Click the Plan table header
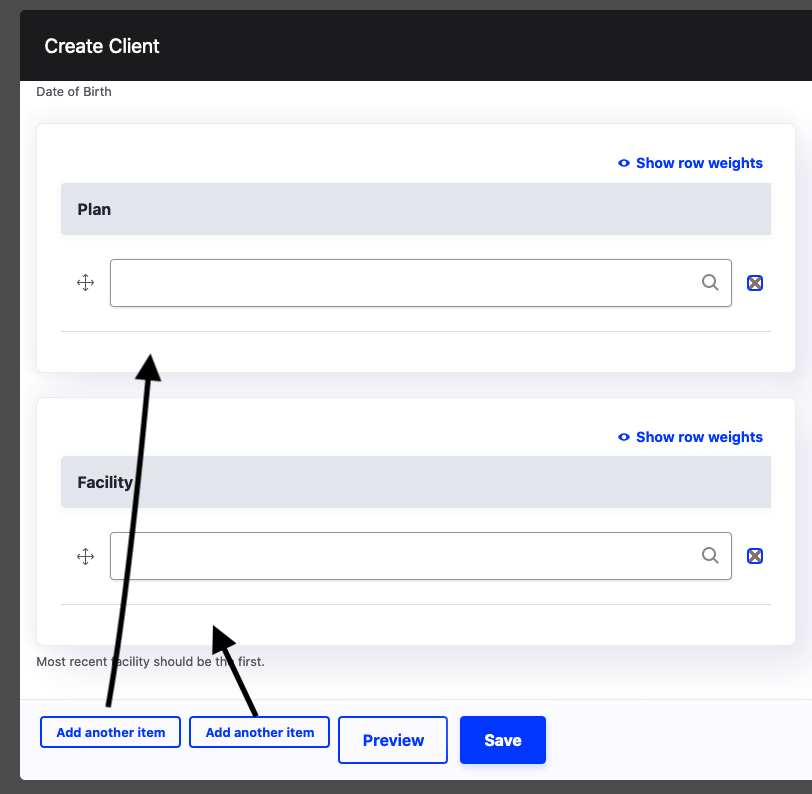 click(x=94, y=209)
